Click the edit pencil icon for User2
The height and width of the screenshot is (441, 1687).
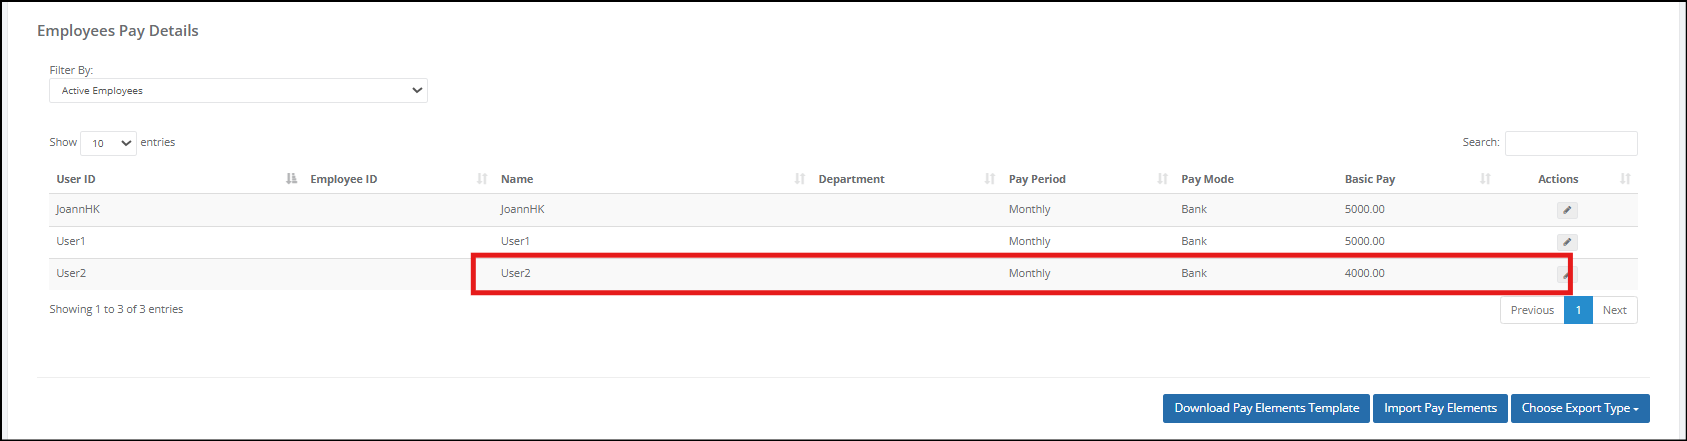[x=1567, y=274]
